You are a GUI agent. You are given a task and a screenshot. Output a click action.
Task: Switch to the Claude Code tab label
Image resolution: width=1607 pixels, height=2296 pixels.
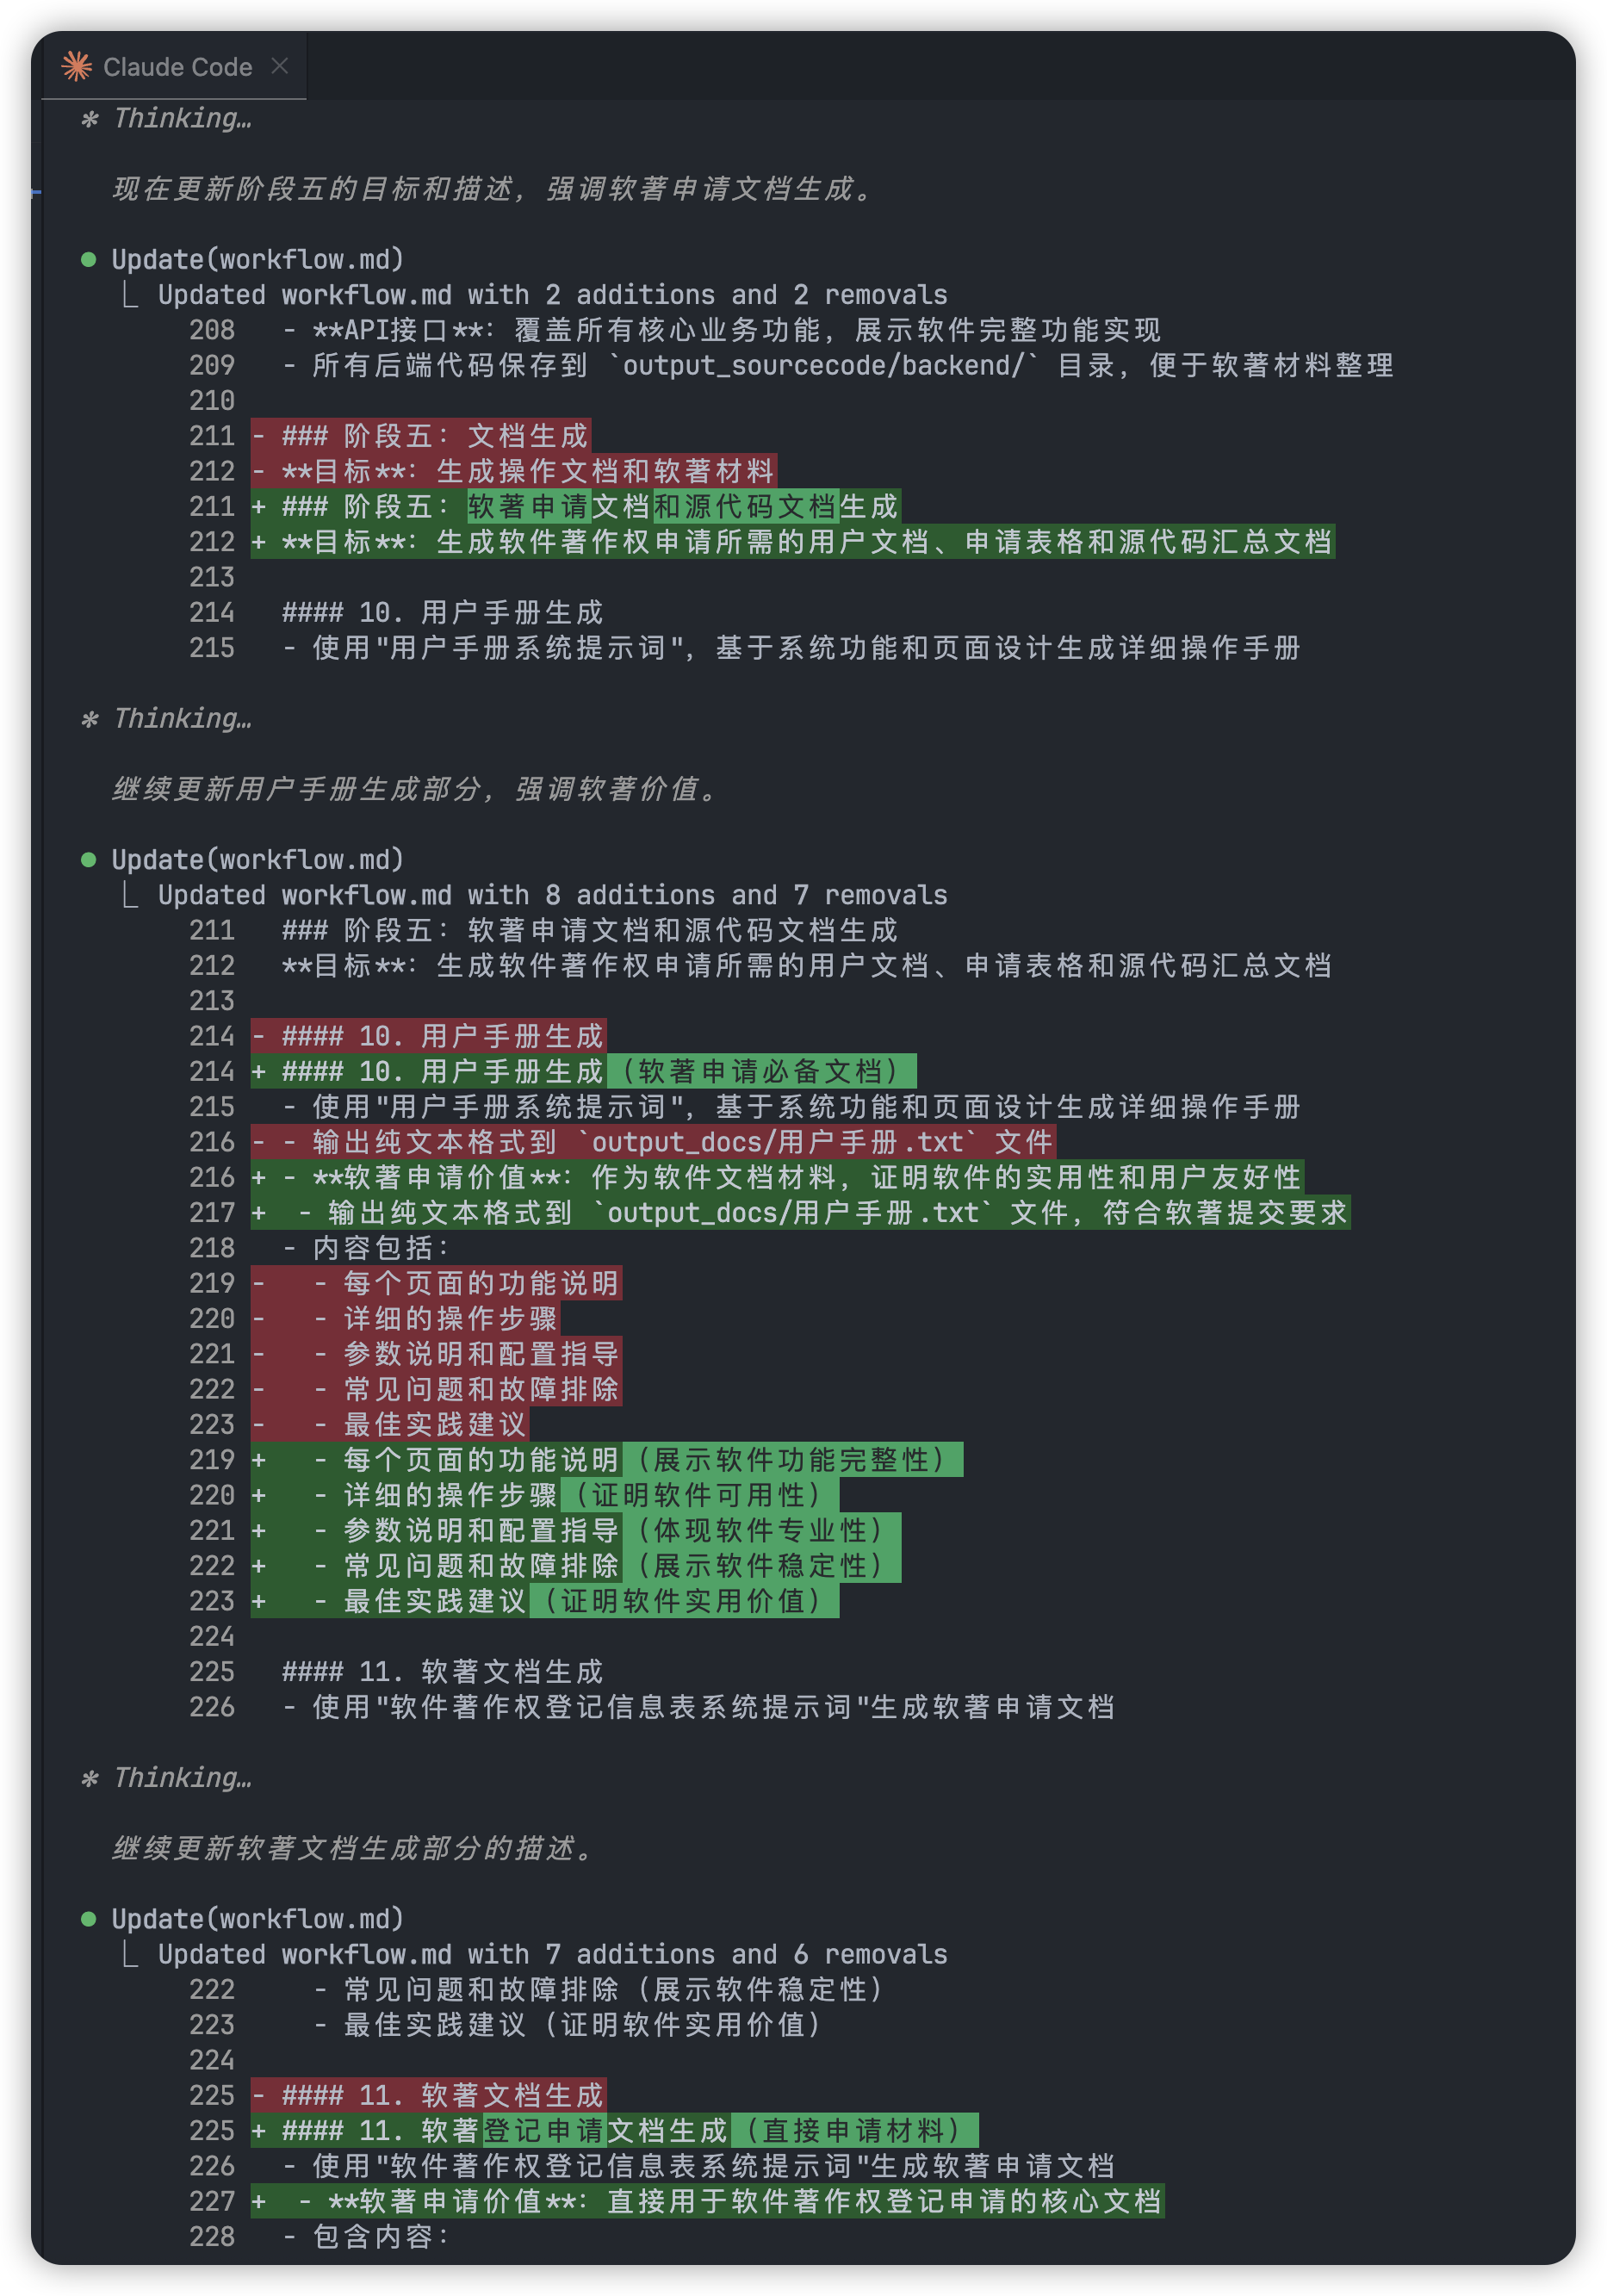tap(177, 67)
